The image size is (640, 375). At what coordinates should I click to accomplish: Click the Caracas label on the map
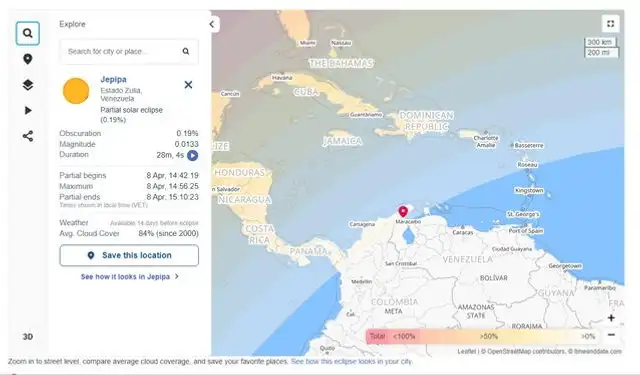tap(462, 232)
